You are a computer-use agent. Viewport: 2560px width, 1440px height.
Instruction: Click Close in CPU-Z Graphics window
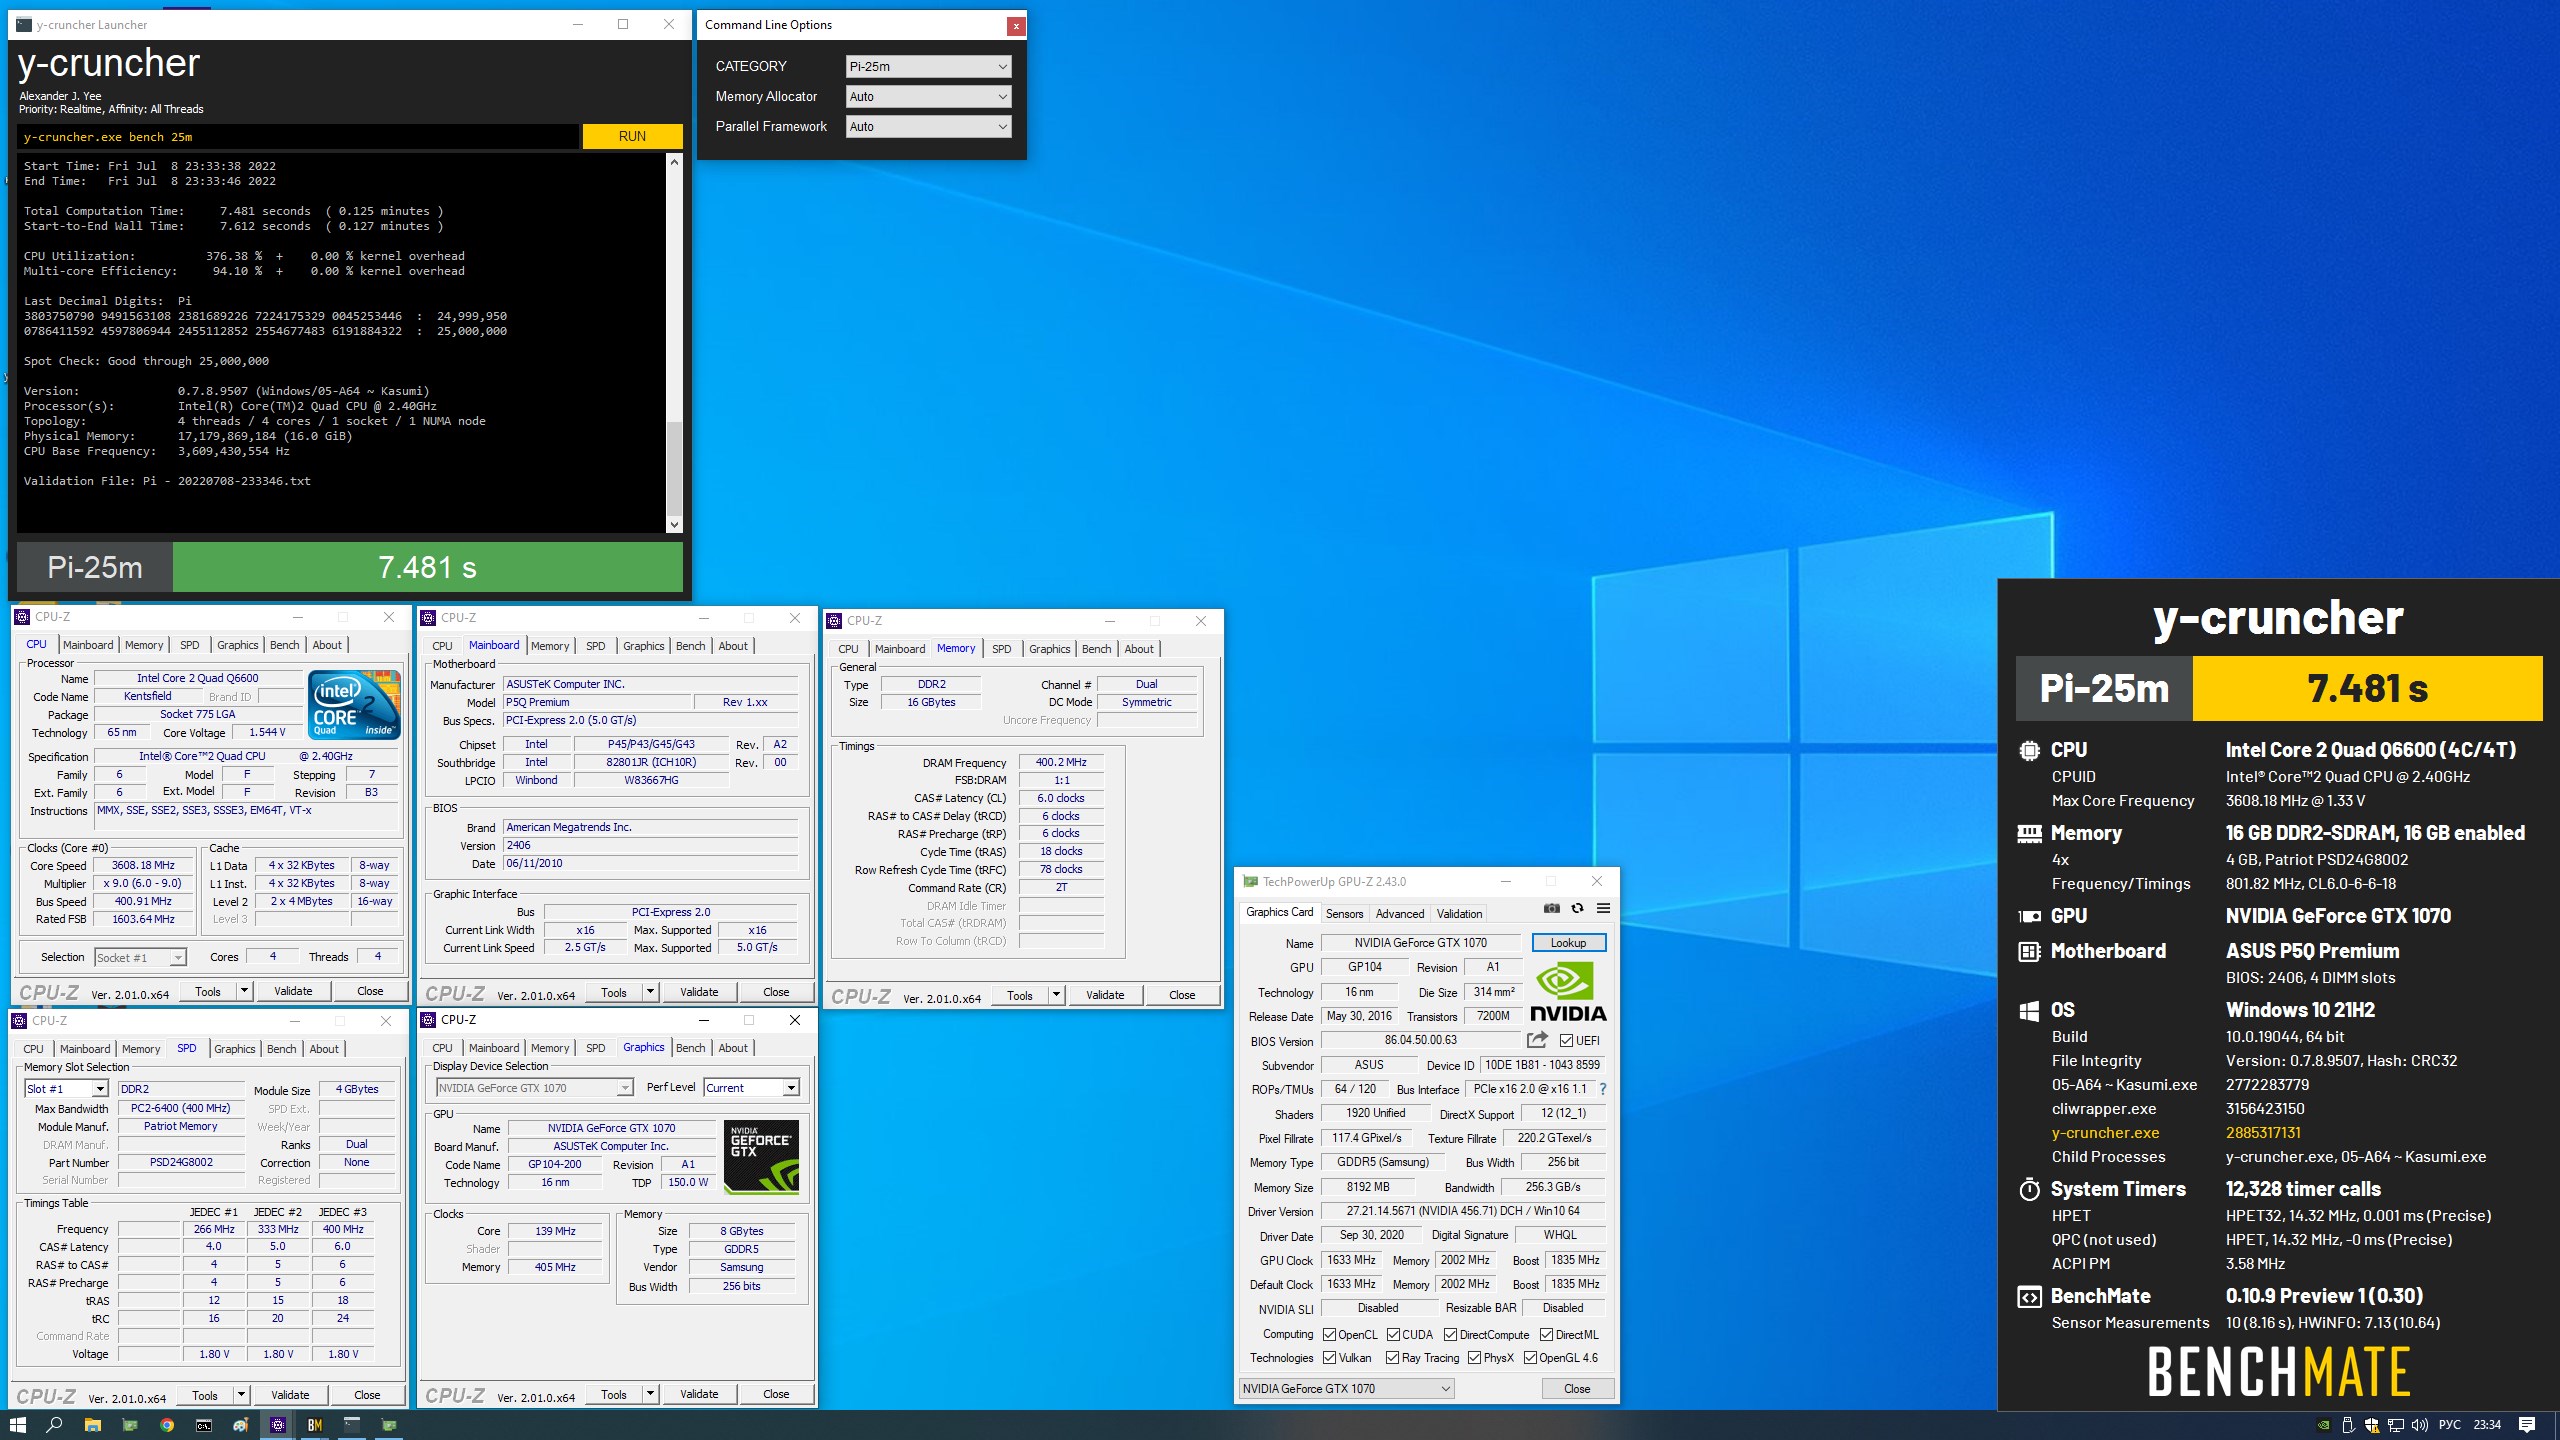point(776,1394)
